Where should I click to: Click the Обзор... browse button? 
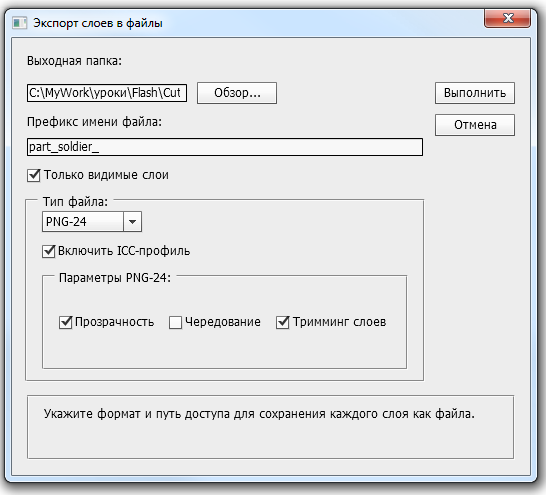click(x=237, y=93)
